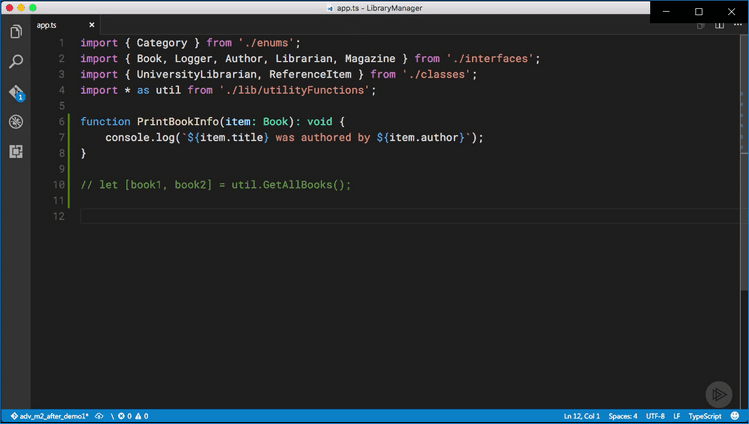
Task: Change end-of-line sequence via LF
Action: (676, 416)
